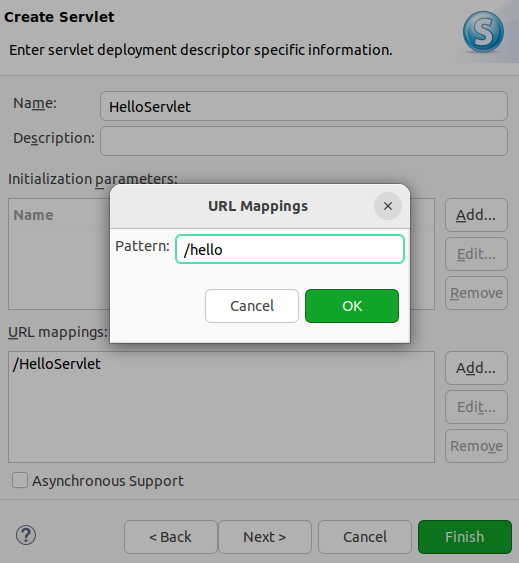Open help via question mark icon
This screenshot has height=563, width=519.
click(26, 535)
